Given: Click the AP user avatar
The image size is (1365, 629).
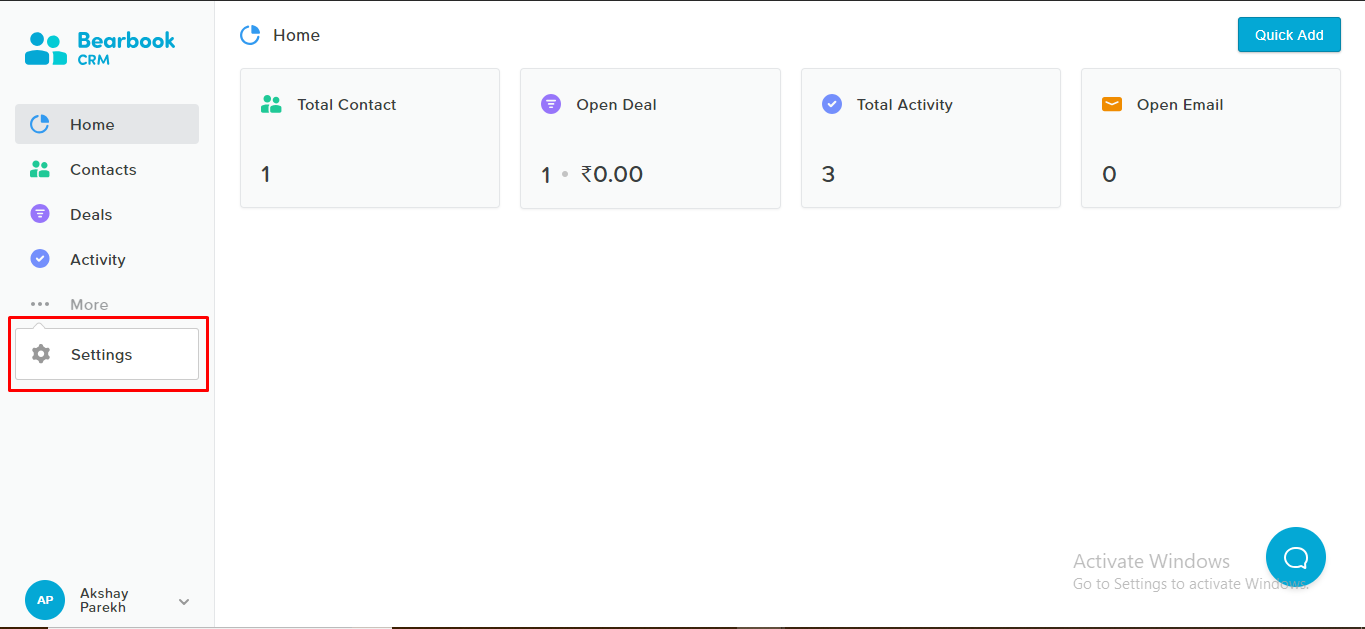Looking at the screenshot, I should pyautogui.click(x=45, y=600).
